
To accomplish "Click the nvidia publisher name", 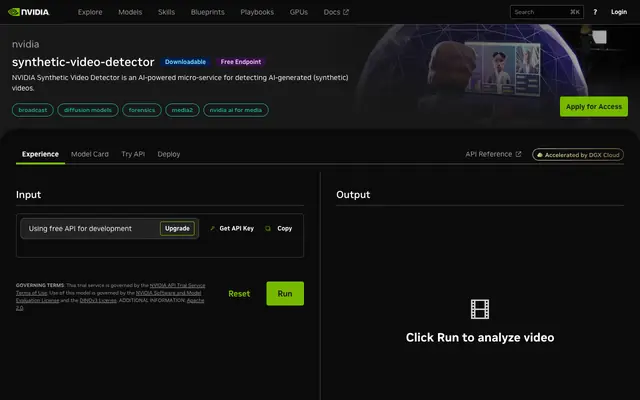I will tap(26, 44).
